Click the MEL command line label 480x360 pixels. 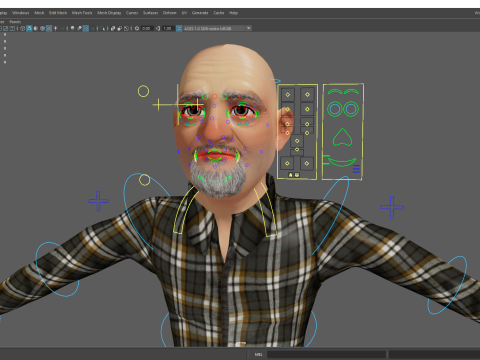pos(258,354)
